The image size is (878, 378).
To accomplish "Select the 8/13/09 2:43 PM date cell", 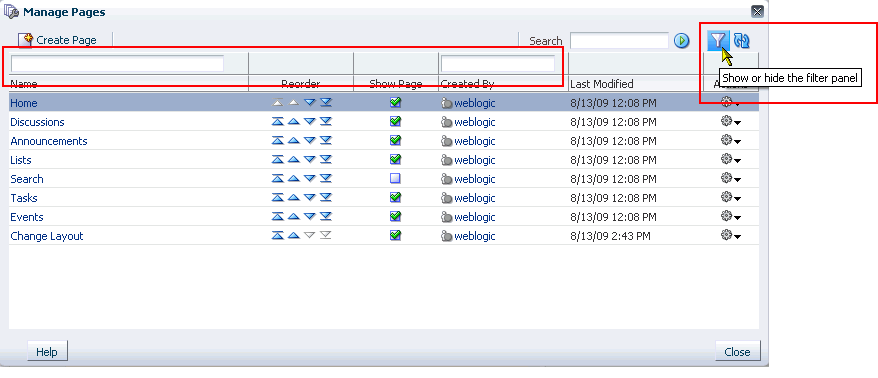I will (x=610, y=236).
